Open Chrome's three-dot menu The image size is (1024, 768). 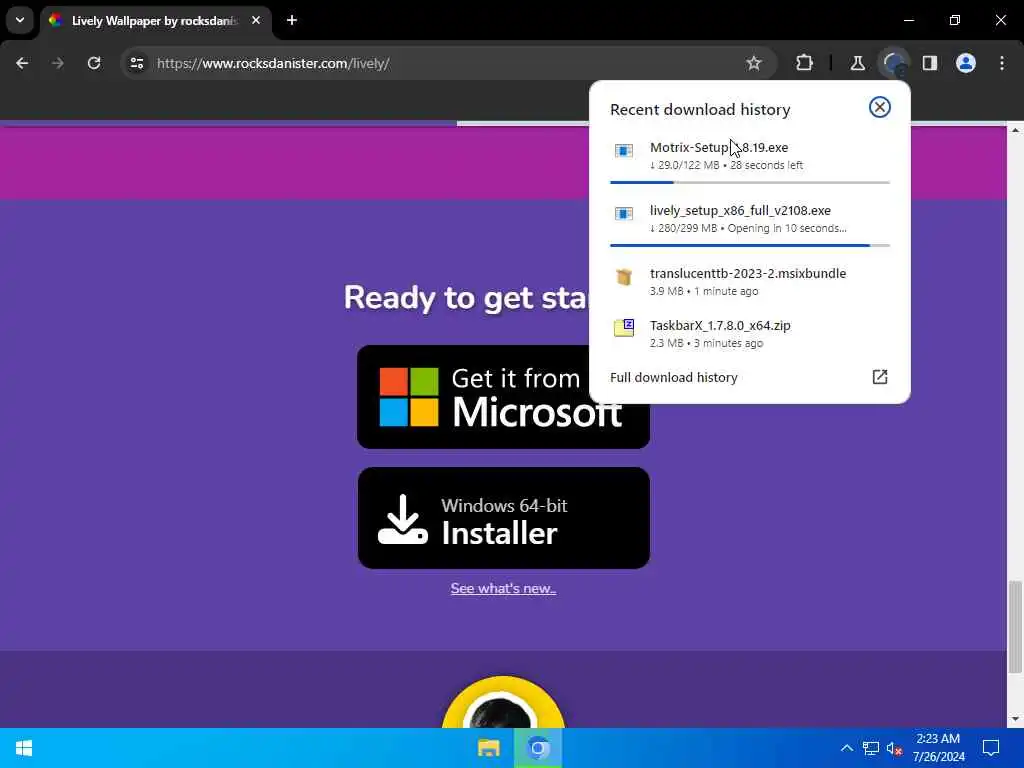(1002, 63)
